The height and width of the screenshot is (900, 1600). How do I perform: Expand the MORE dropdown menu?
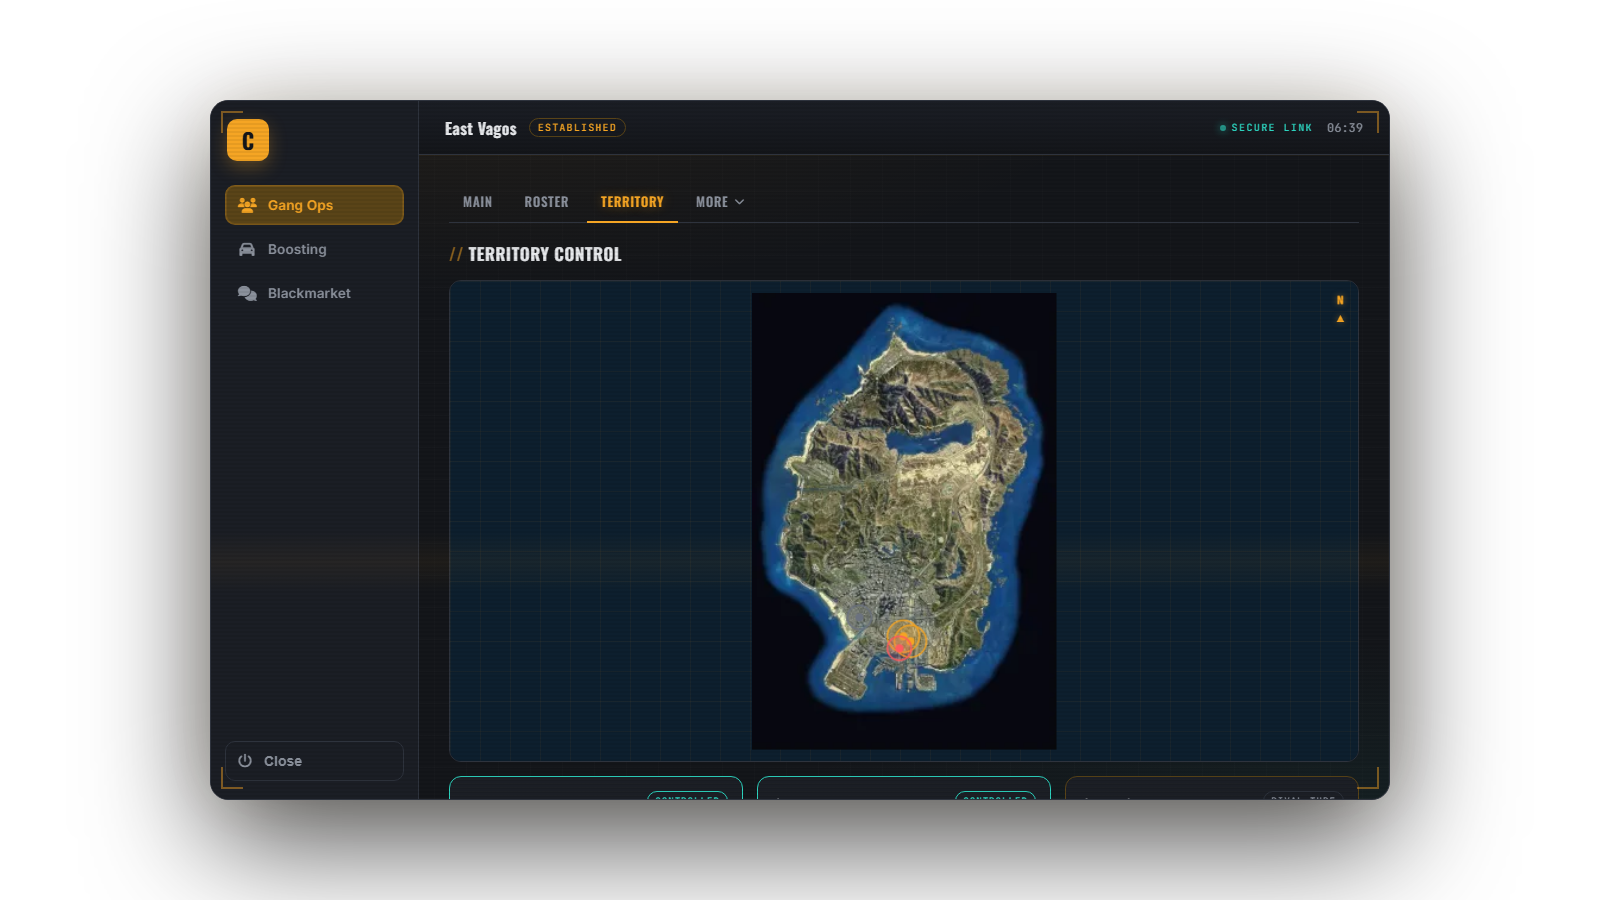click(720, 202)
